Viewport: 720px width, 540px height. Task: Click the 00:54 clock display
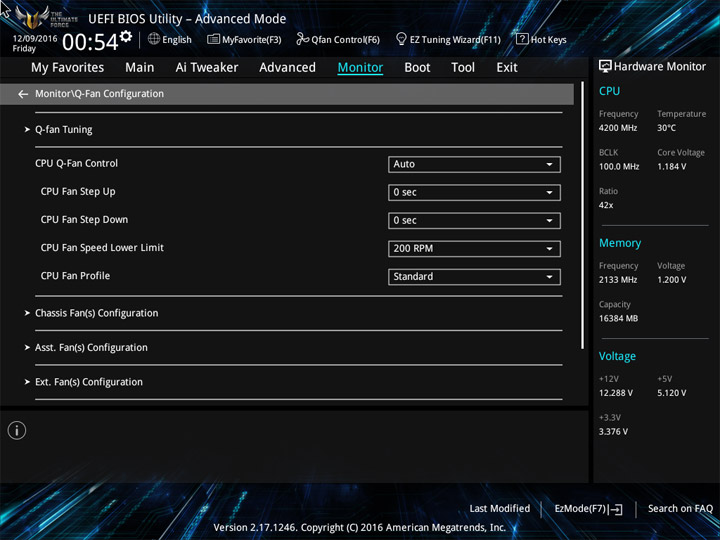coord(90,42)
